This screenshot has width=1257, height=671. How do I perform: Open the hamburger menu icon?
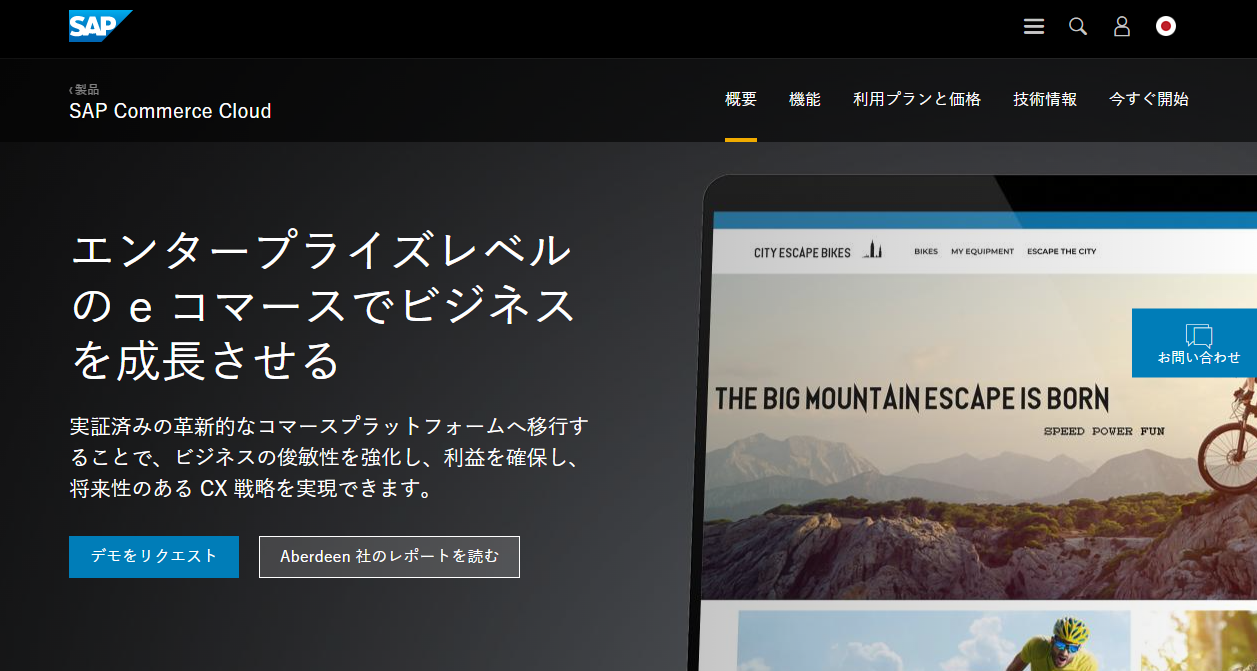coord(1034,27)
